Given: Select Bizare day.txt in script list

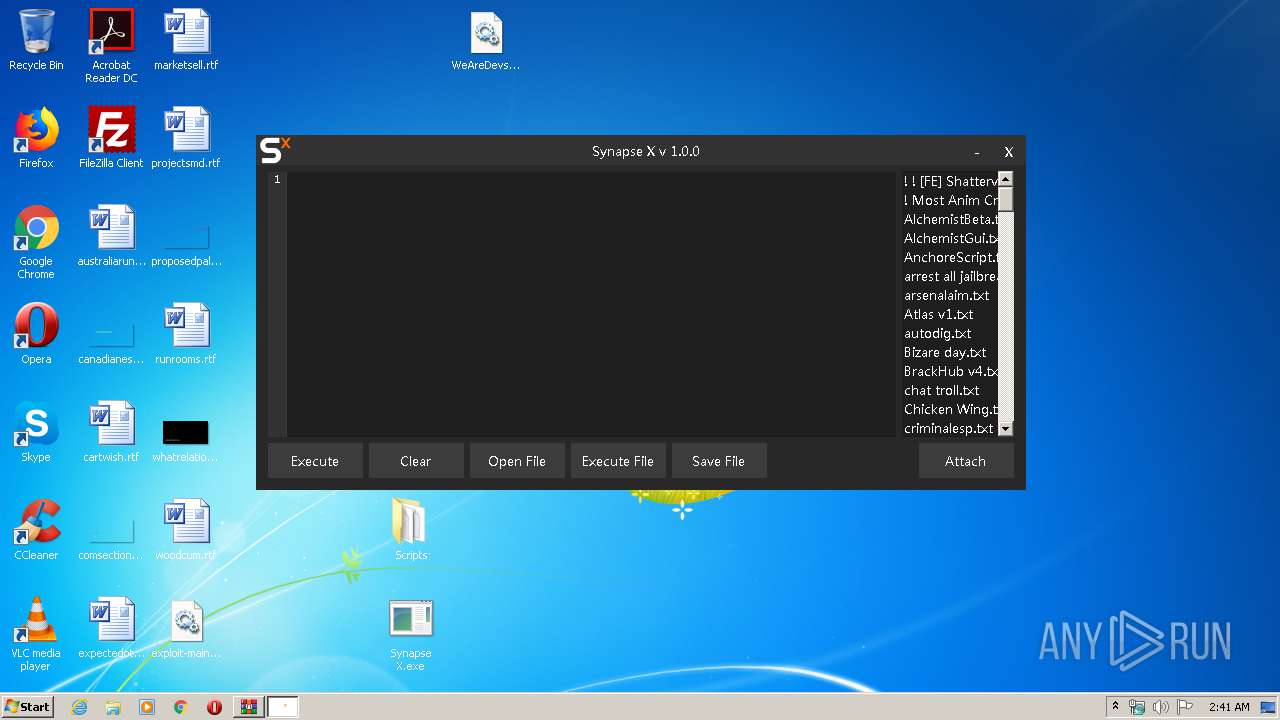Looking at the screenshot, I should tap(945, 352).
